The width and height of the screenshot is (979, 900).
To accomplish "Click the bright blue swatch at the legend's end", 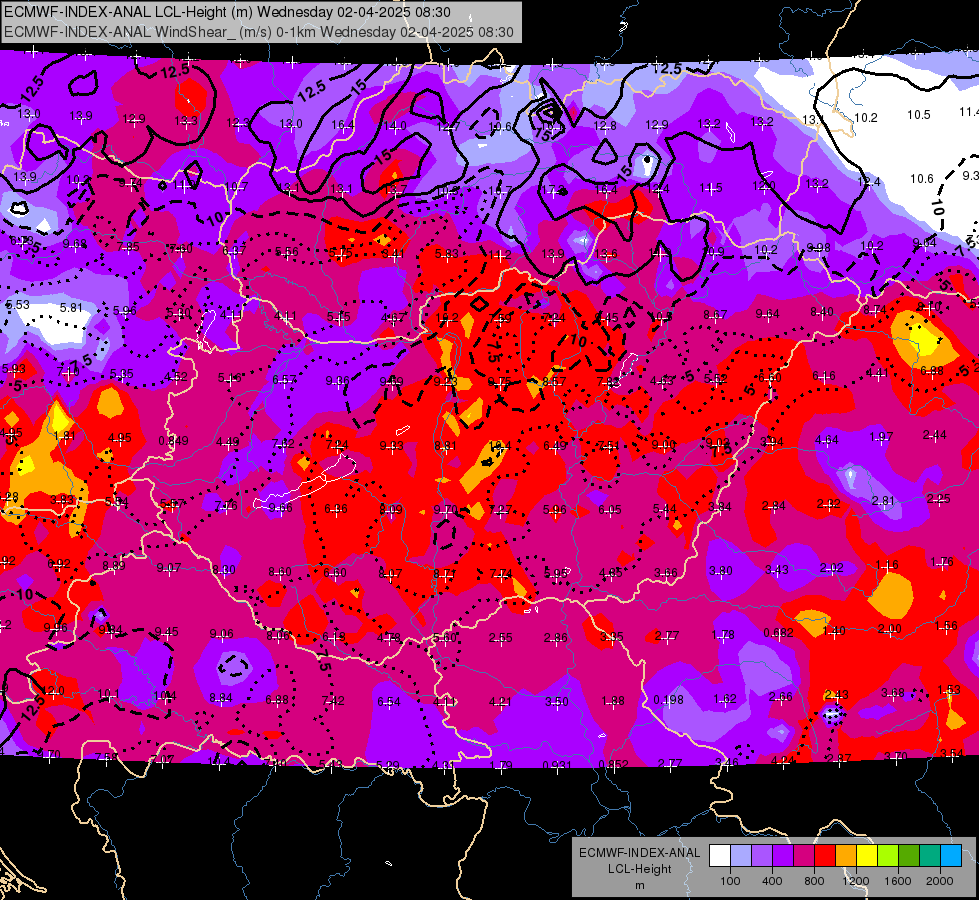I will (x=951, y=856).
